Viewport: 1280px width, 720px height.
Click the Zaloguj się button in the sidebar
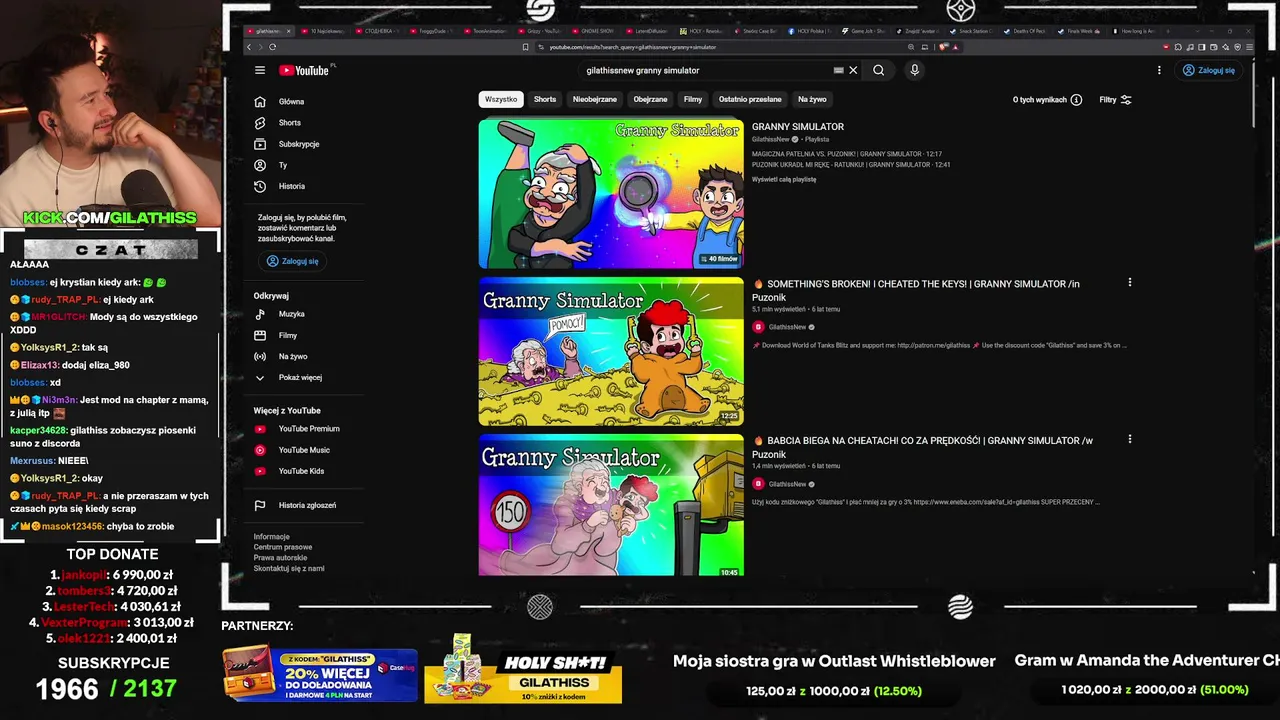292,261
